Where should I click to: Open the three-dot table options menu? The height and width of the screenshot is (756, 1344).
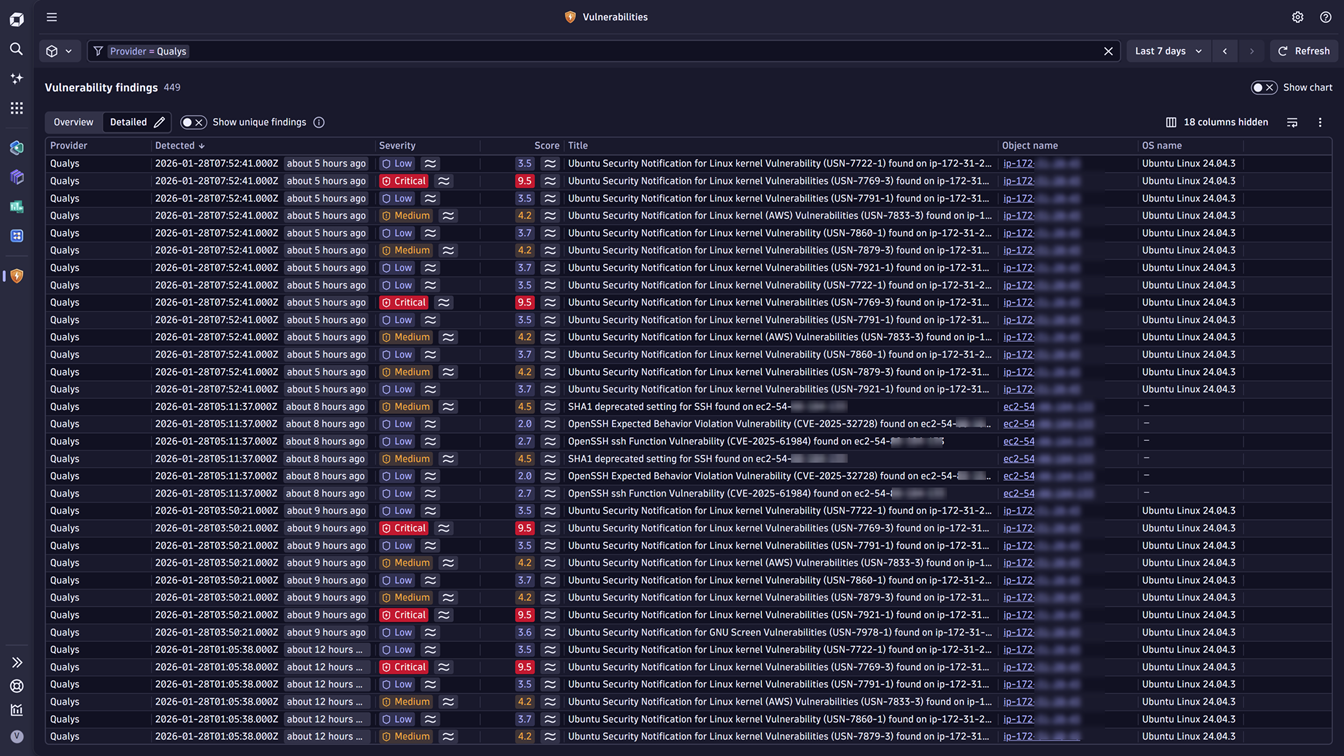click(1320, 122)
